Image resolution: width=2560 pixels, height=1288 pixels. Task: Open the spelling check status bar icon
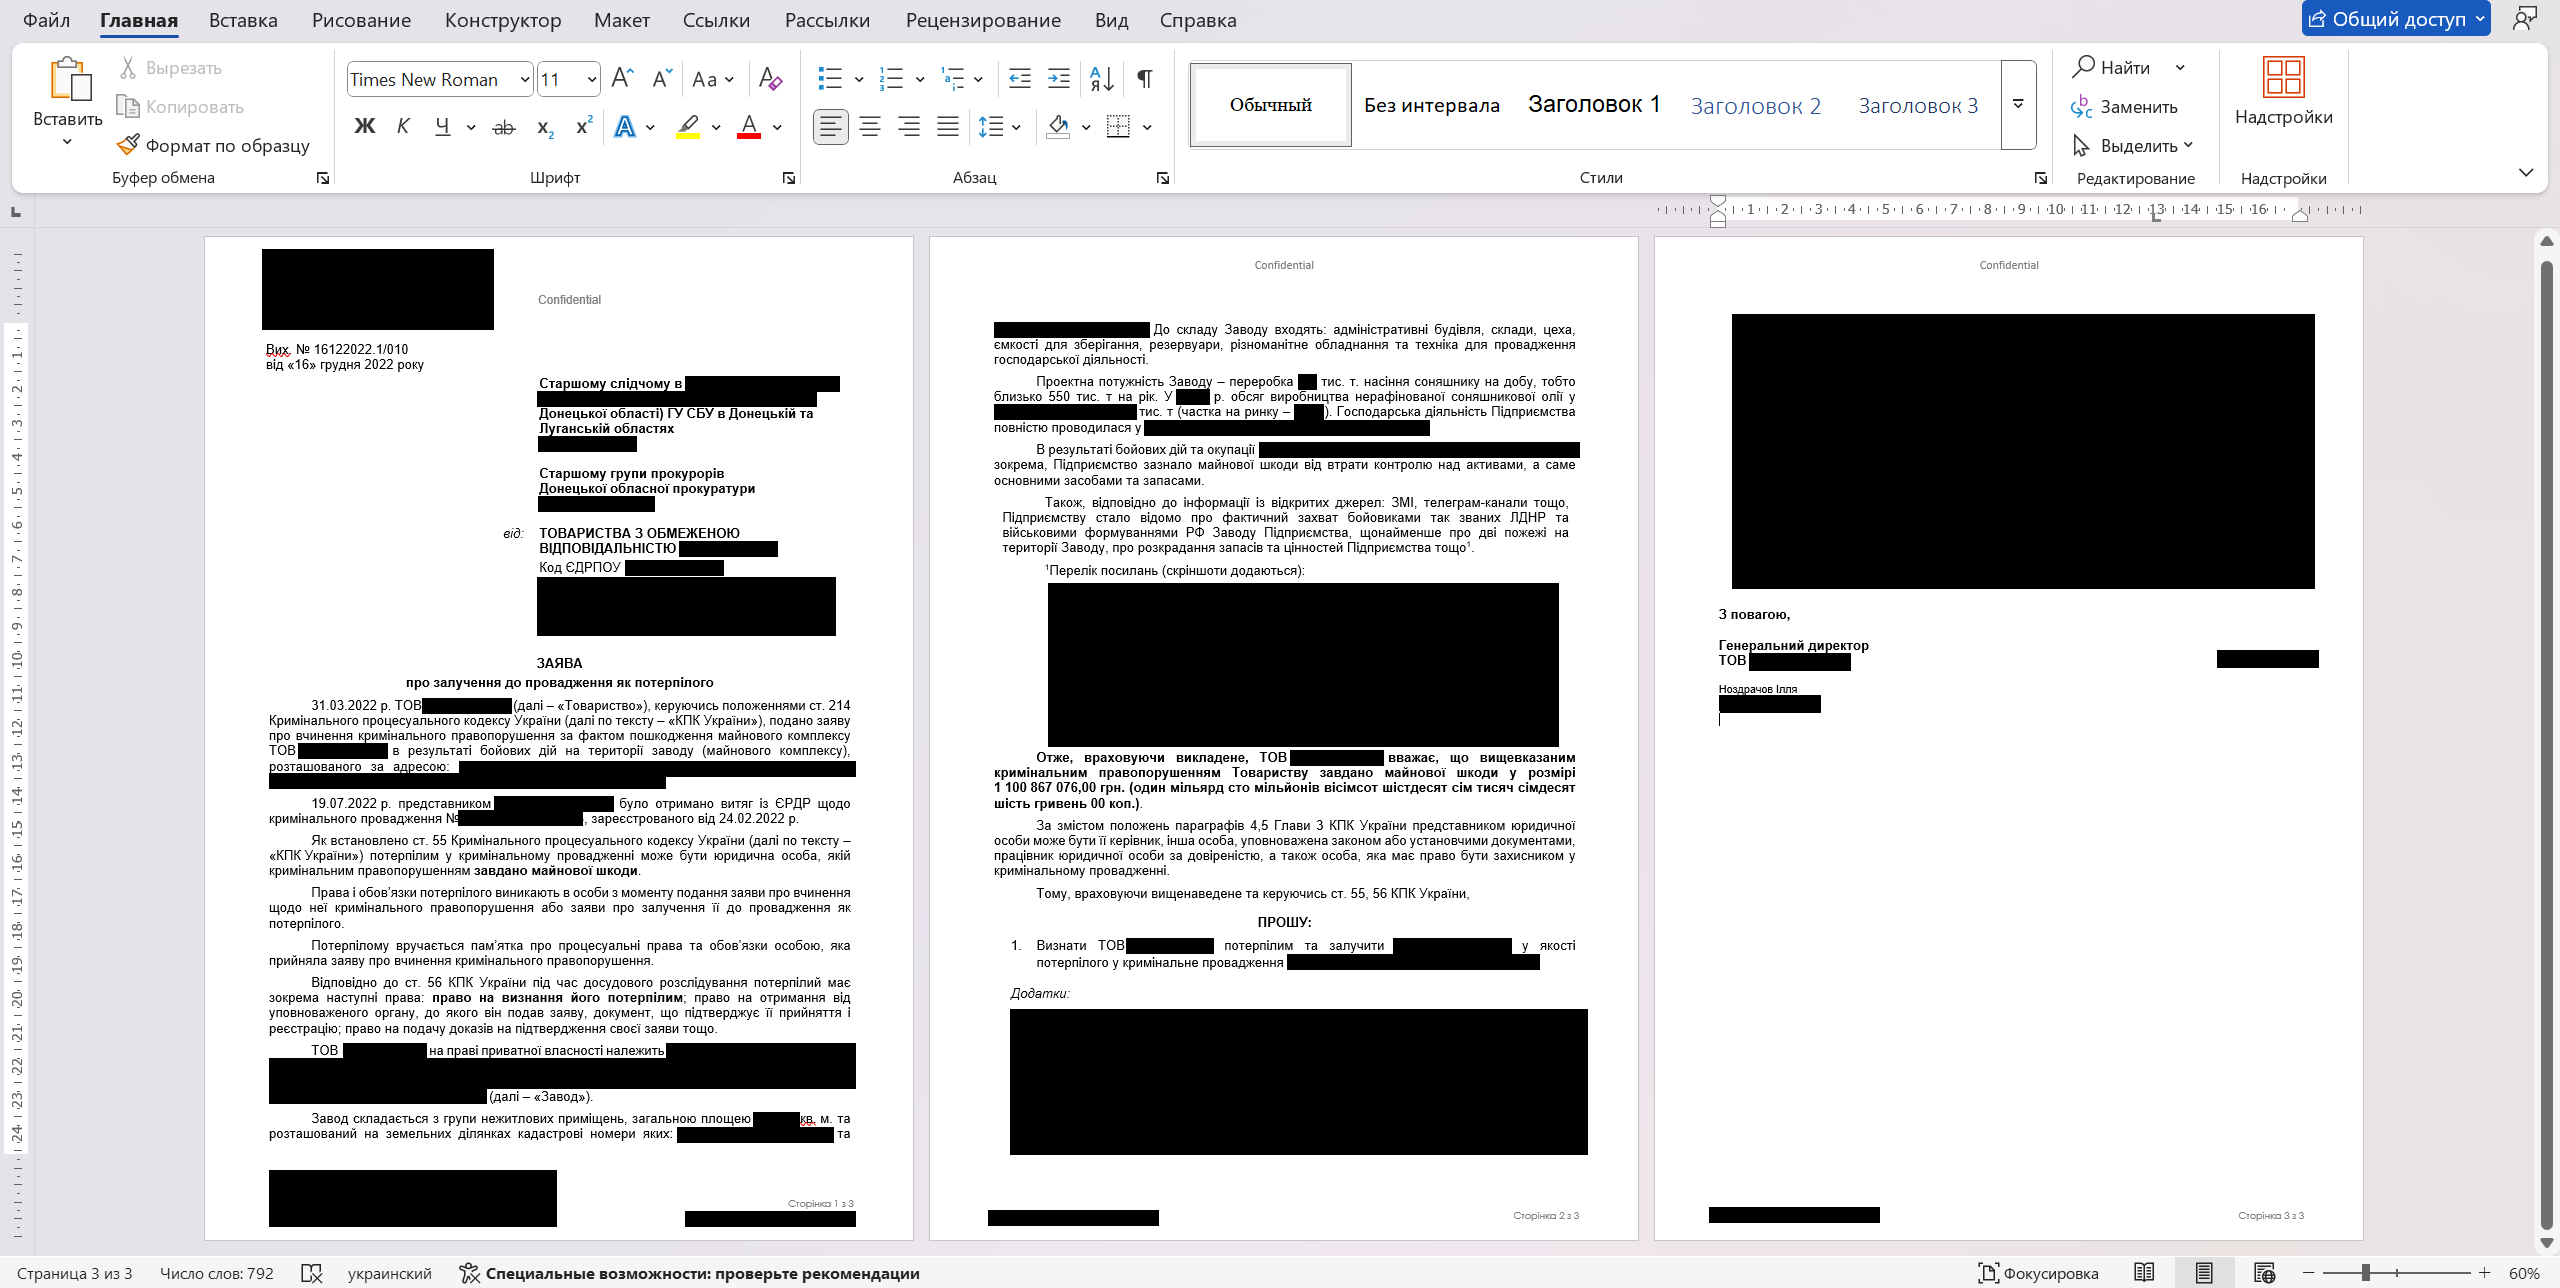312,1273
